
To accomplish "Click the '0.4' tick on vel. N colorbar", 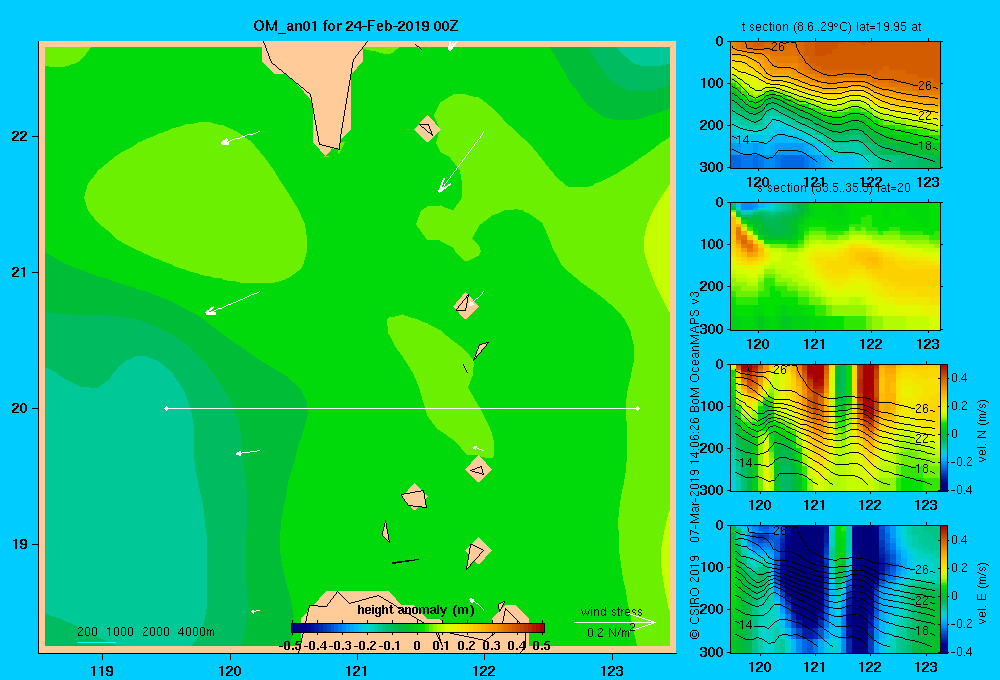I will click(x=959, y=378).
